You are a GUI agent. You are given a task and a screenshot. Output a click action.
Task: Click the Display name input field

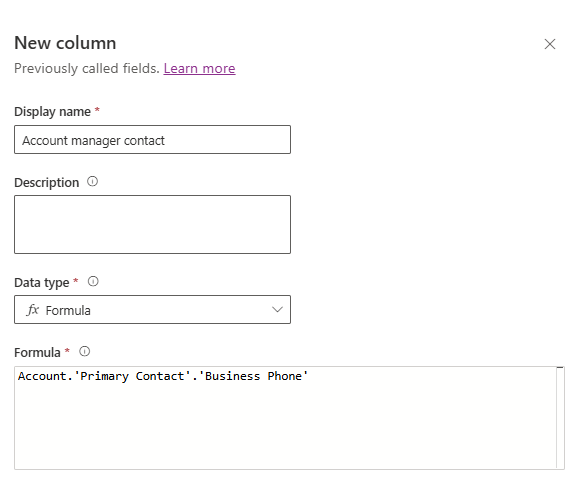point(152,140)
